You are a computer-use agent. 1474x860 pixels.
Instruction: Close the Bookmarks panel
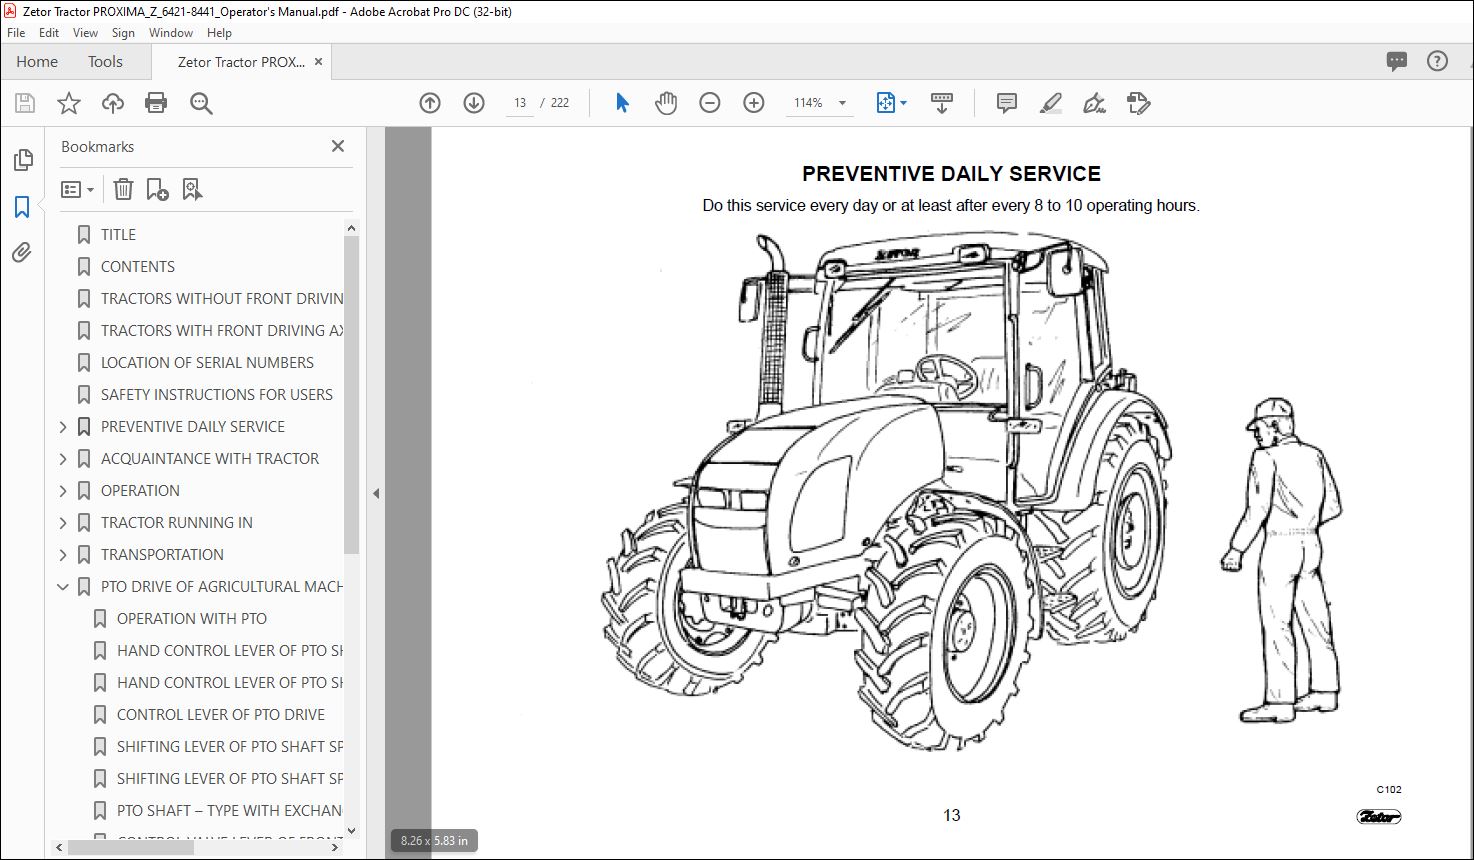click(x=338, y=146)
